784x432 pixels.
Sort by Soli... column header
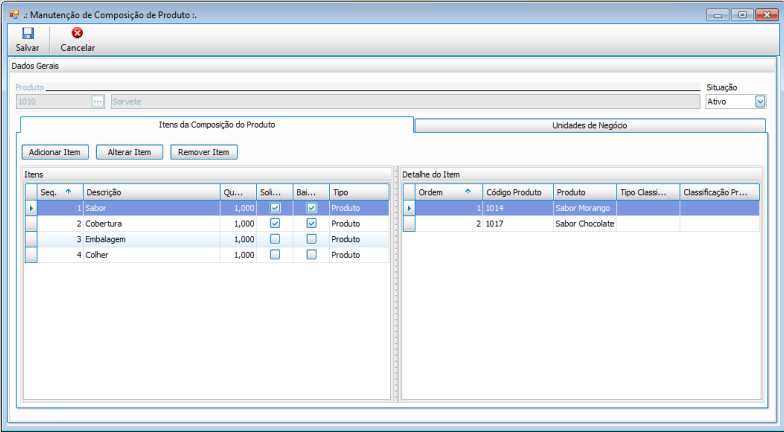tap(275, 192)
